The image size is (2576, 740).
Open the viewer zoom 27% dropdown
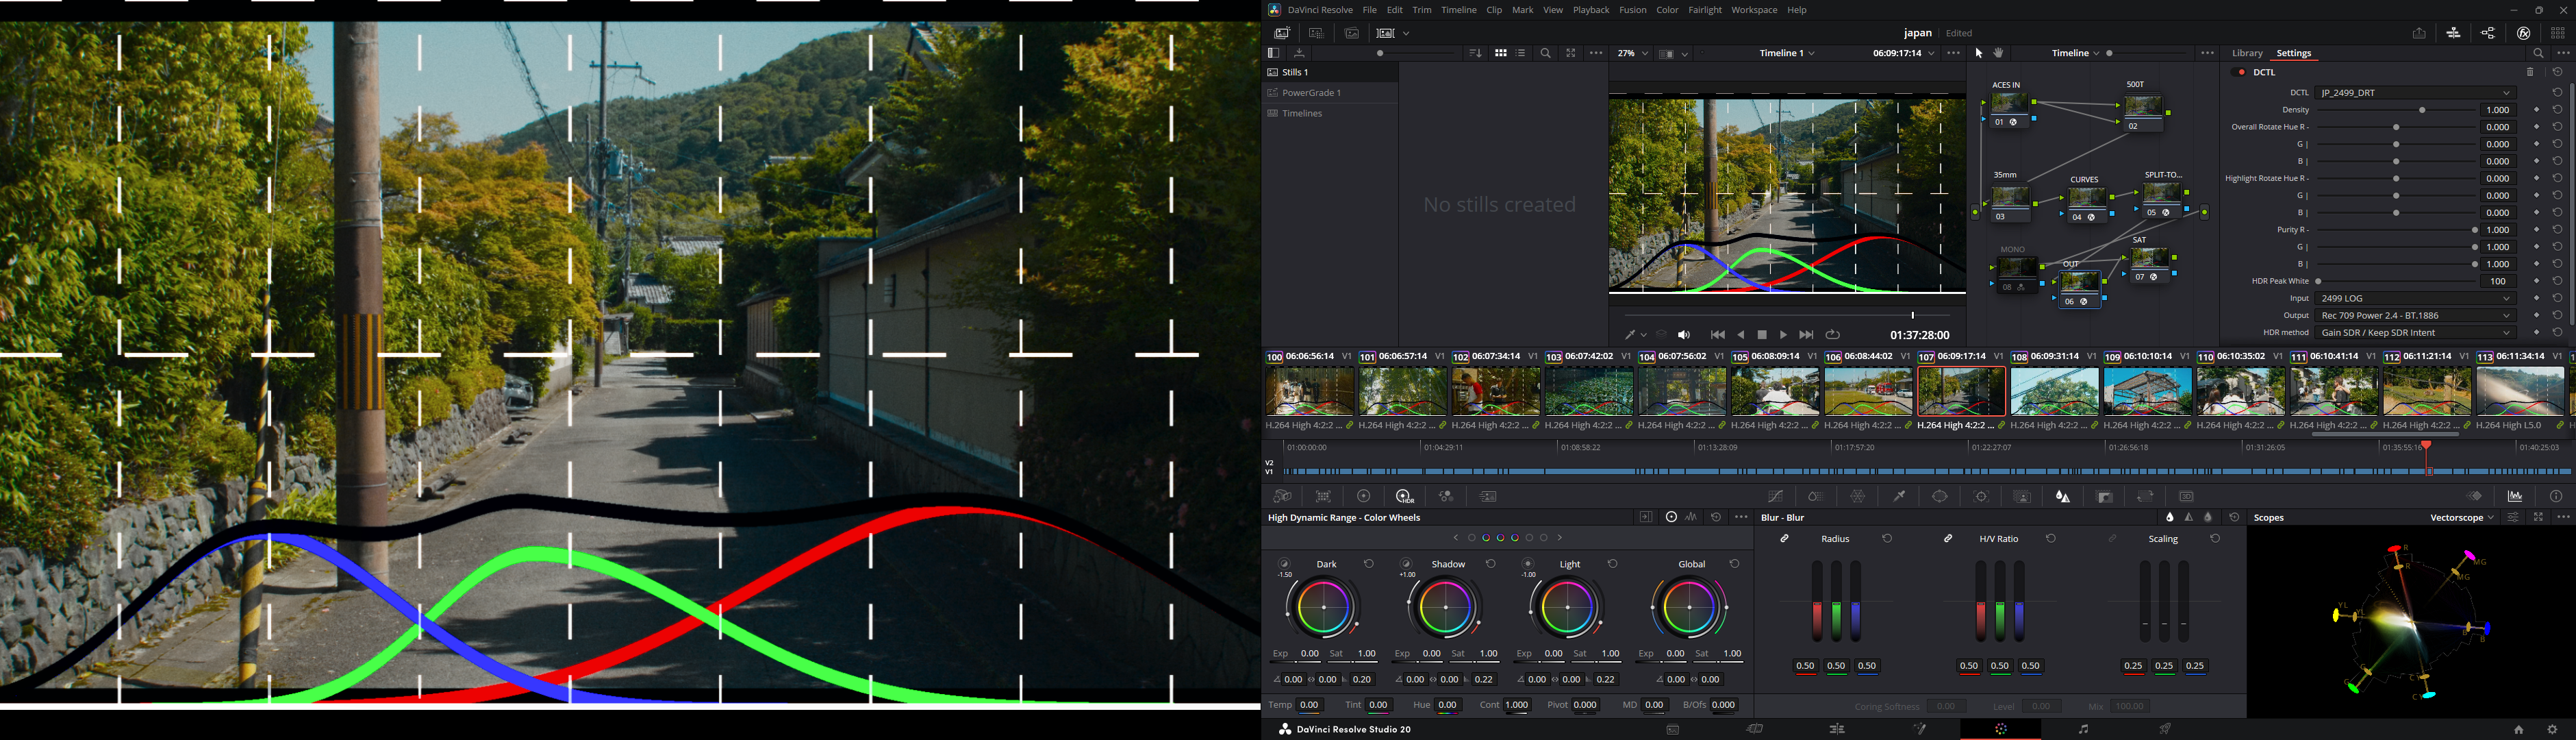1632,53
